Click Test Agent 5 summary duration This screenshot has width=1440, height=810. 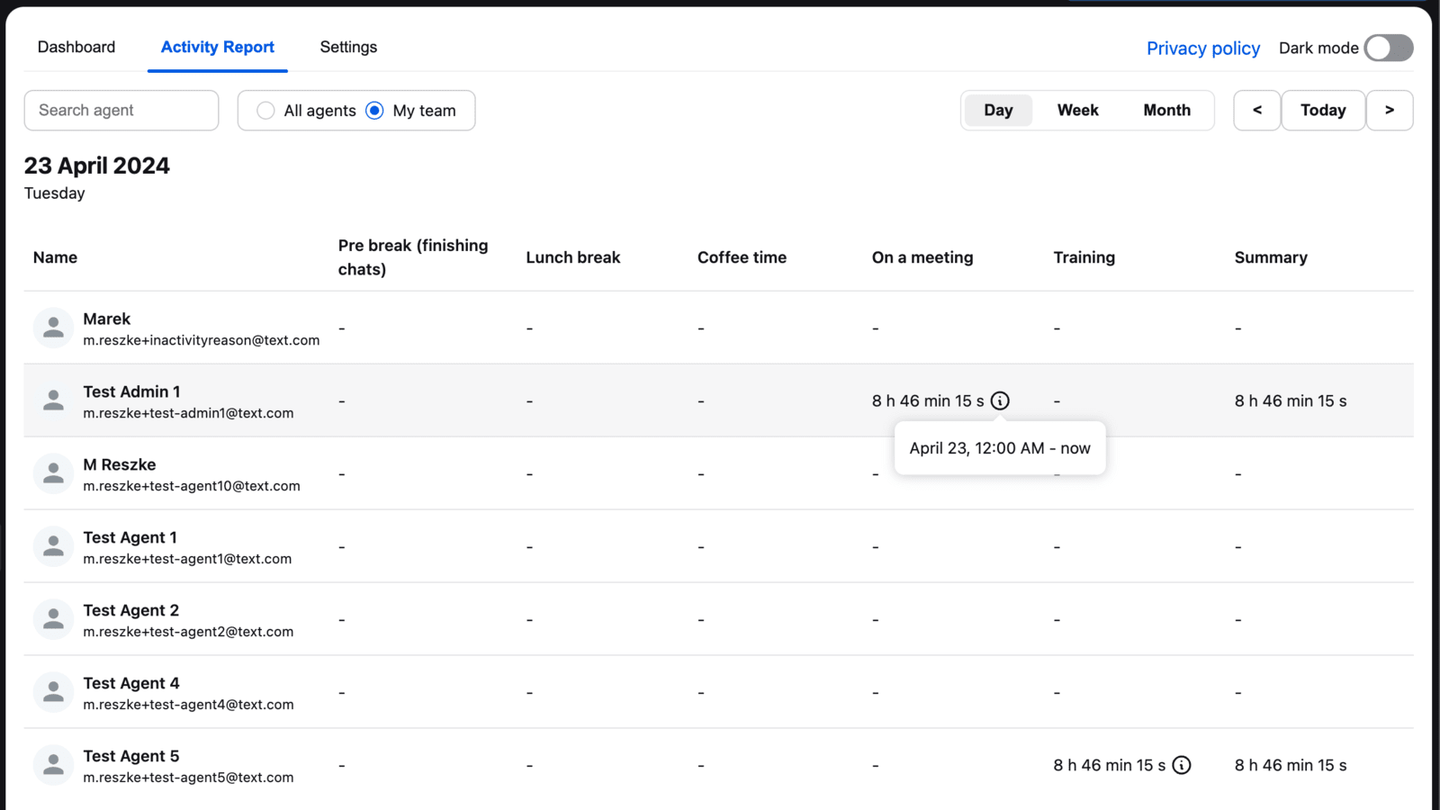point(1290,765)
